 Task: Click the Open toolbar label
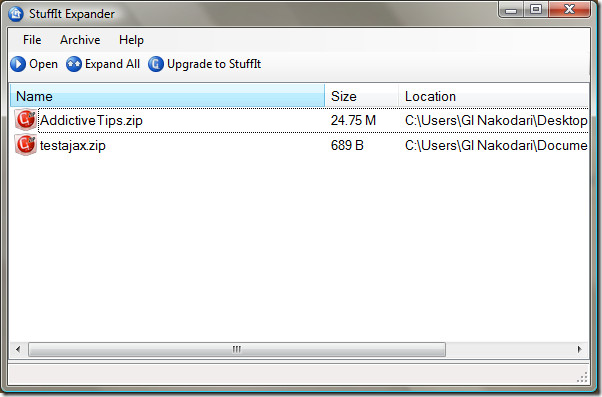pyautogui.click(x=43, y=64)
